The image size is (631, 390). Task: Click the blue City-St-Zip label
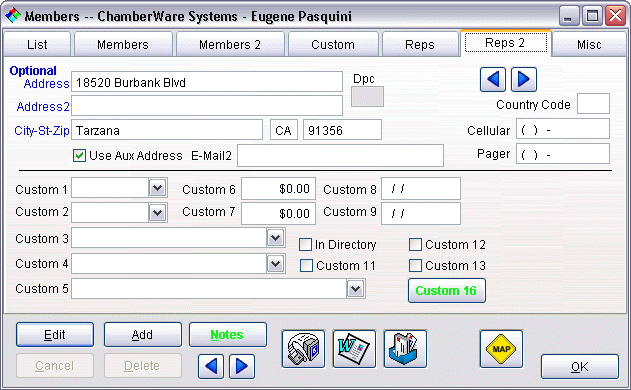[41, 130]
